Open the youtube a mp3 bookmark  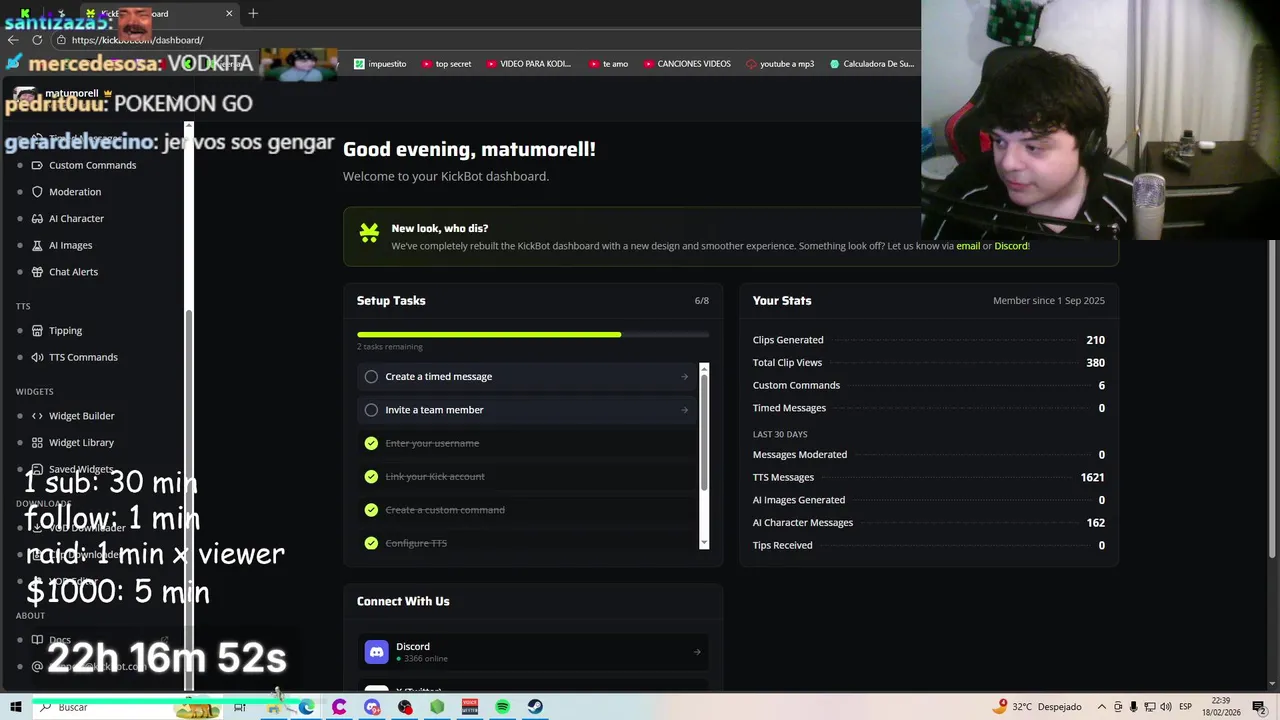click(x=780, y=64)
